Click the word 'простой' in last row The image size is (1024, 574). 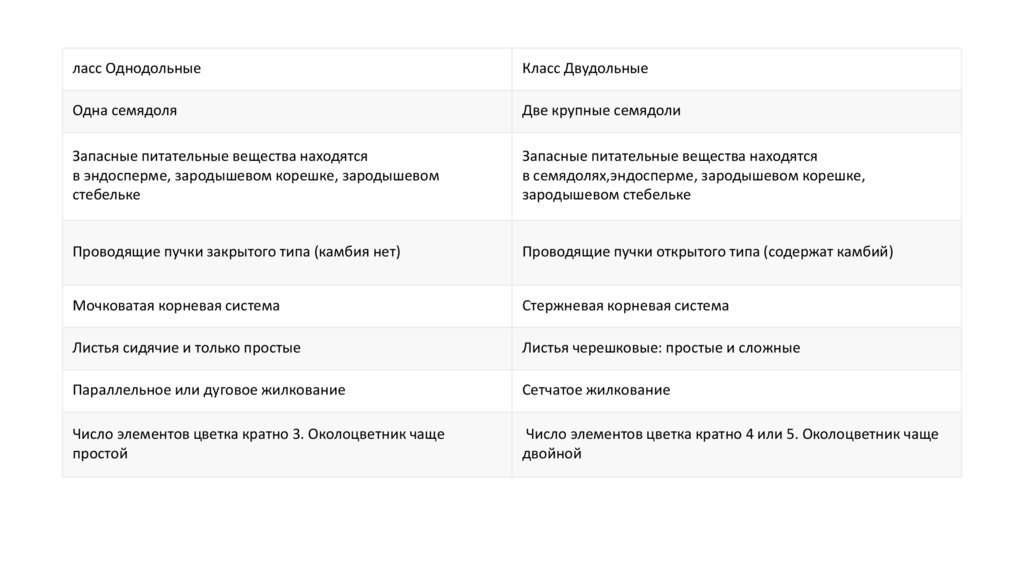100,454
